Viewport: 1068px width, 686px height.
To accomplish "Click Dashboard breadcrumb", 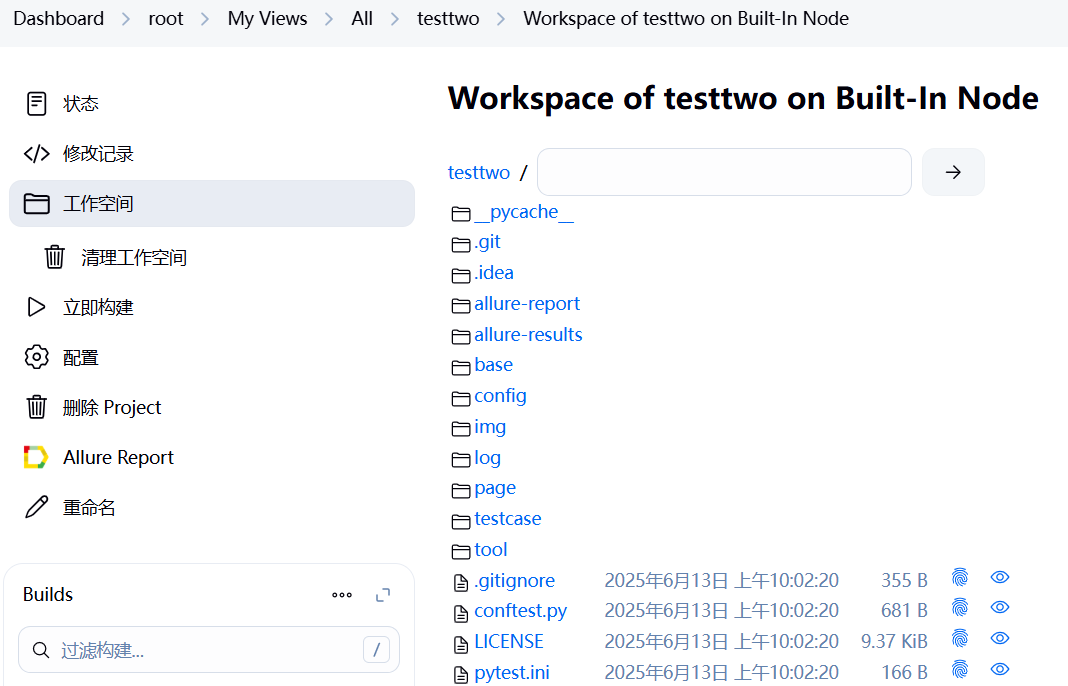I will coord(59,18).
